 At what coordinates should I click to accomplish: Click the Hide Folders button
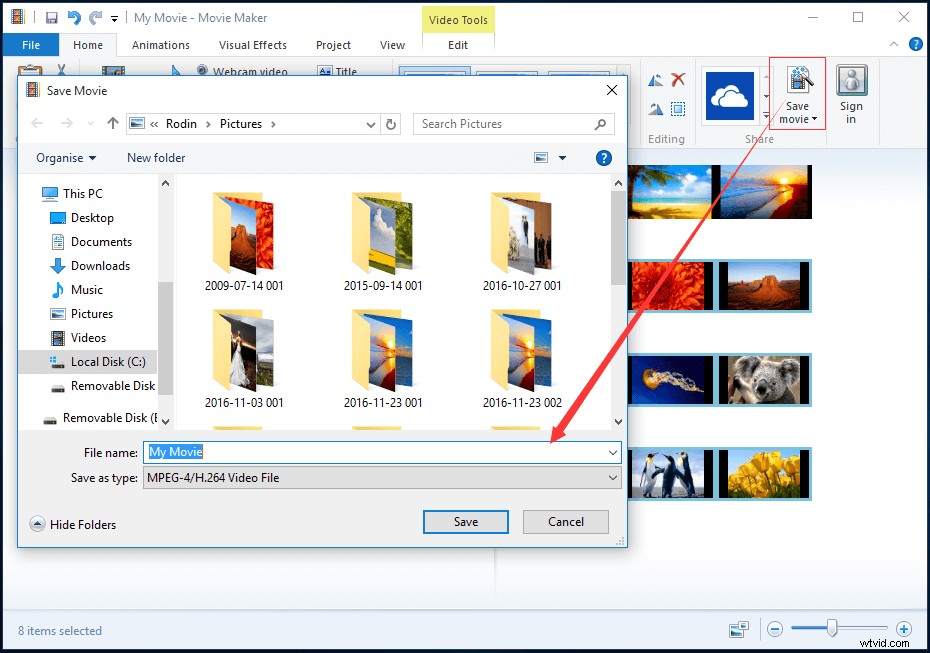[73, 524]
